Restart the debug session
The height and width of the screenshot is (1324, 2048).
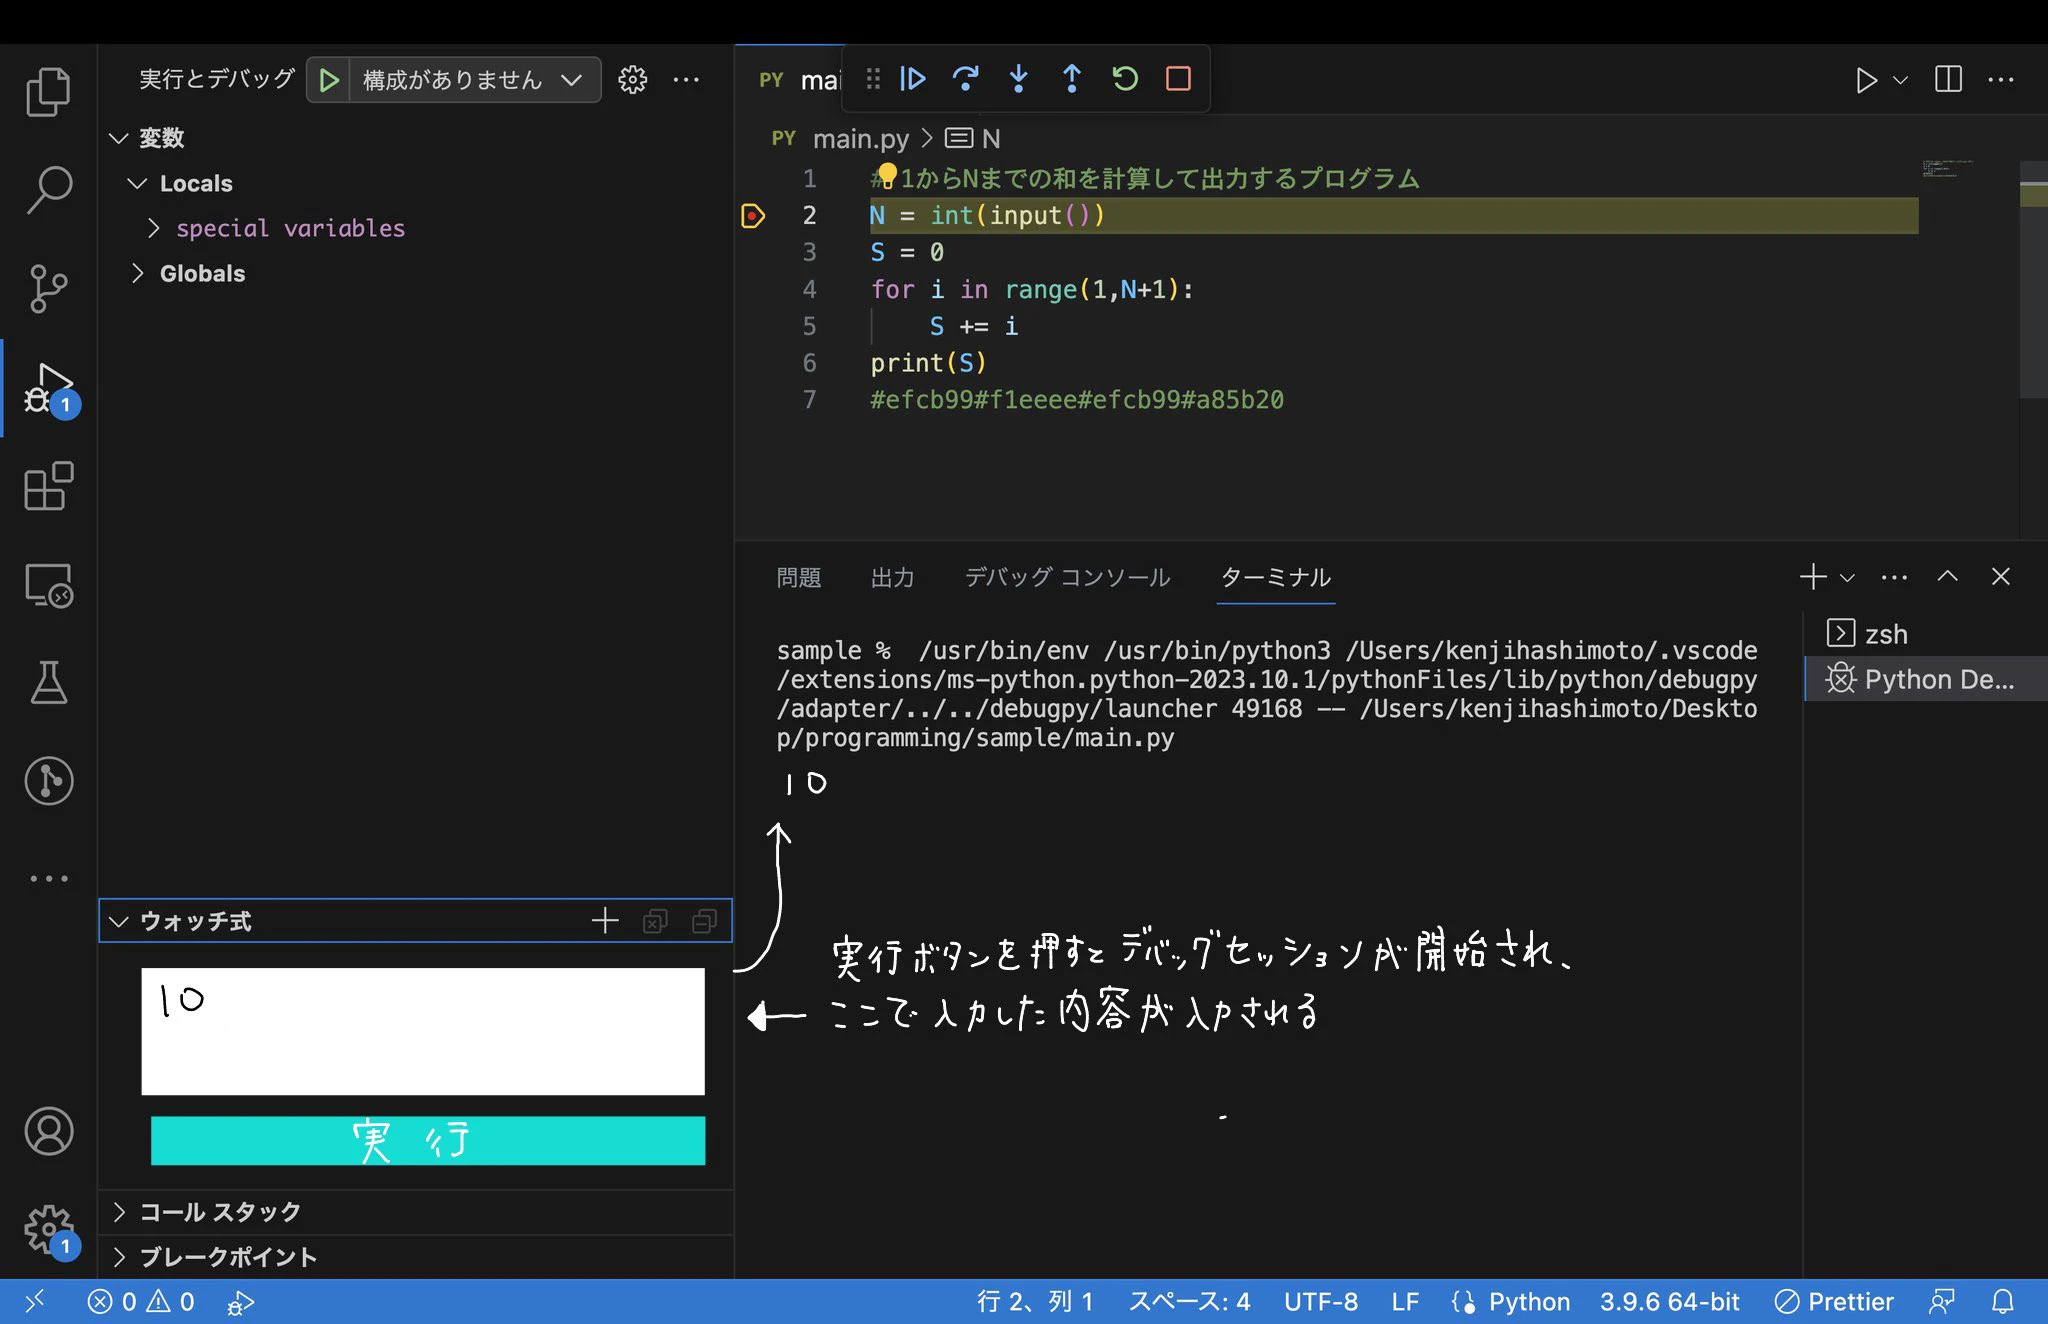click(x=1125, y=78)
